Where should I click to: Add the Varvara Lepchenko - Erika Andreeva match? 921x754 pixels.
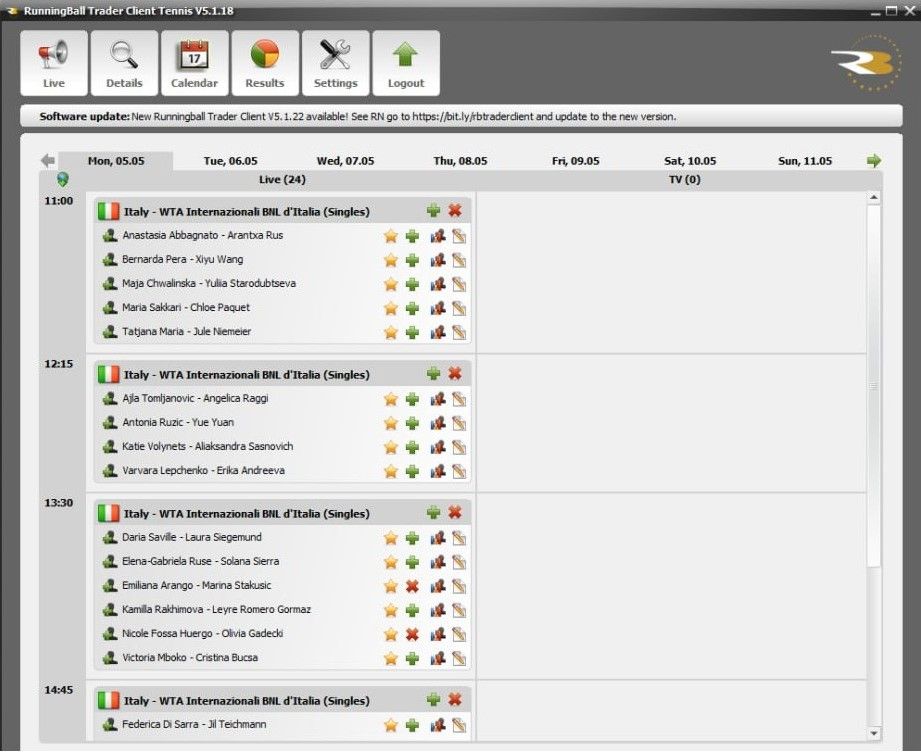coord(412,472)
